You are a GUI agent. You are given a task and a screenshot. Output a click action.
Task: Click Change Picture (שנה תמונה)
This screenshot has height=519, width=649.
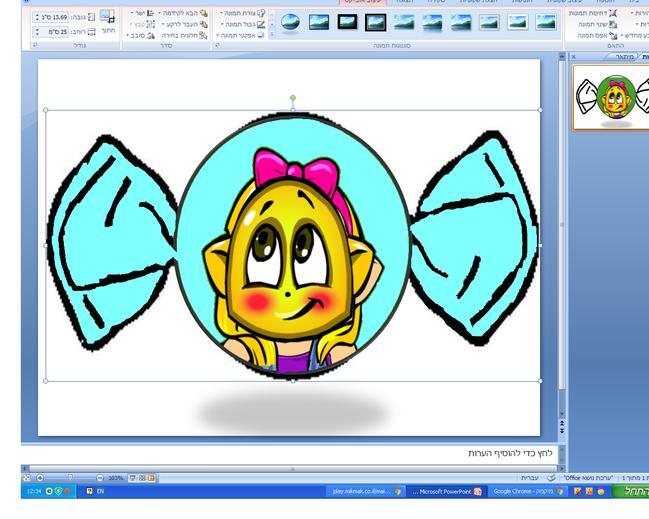coord(598,24)
